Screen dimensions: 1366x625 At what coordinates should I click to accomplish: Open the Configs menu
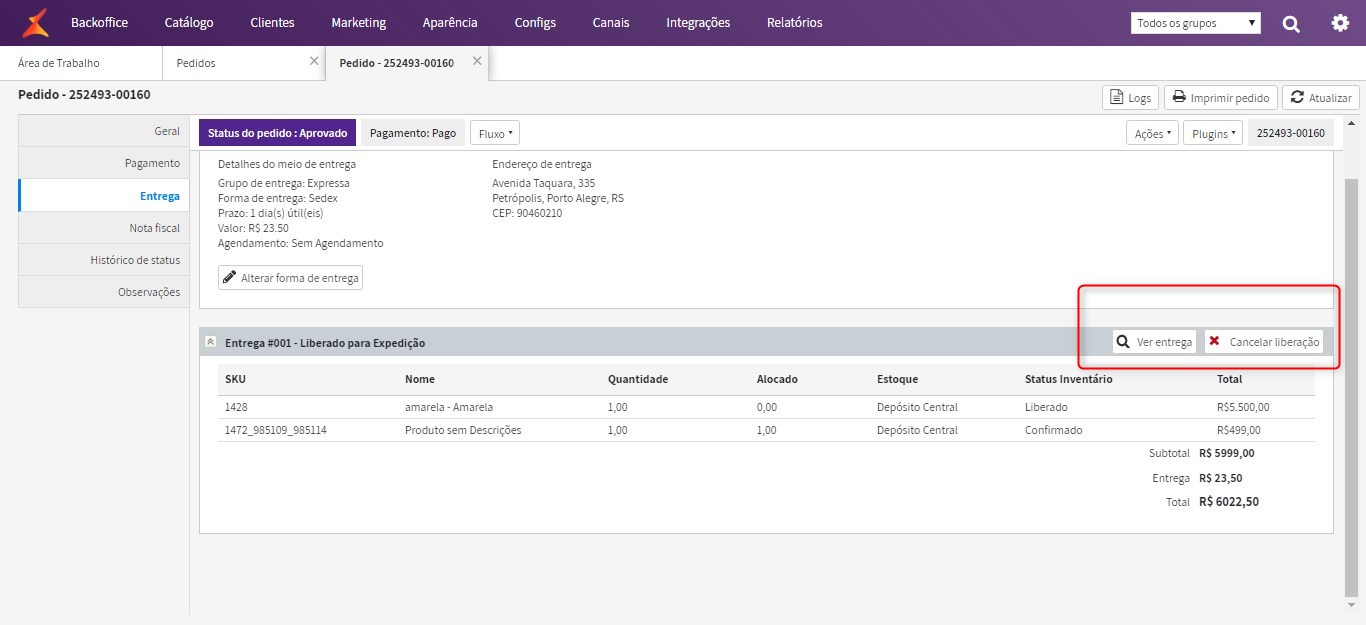click(535, 22)
